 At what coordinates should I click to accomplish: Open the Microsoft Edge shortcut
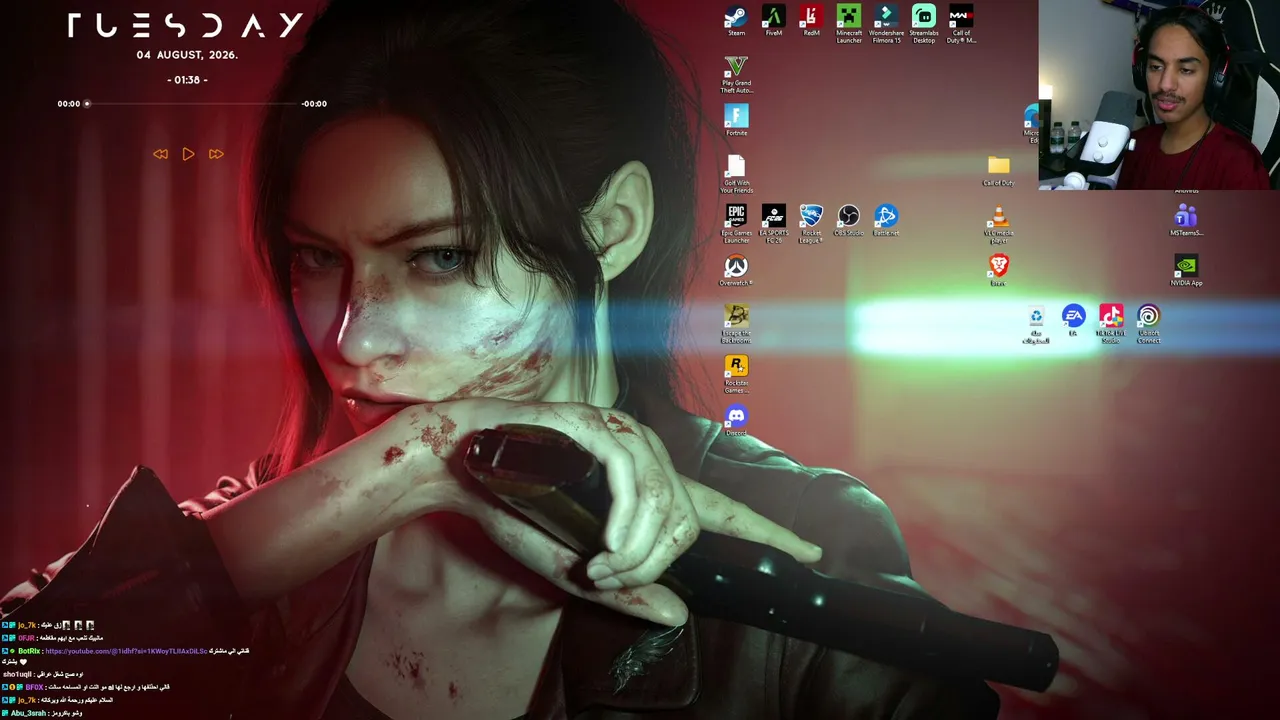[1031, 124]
